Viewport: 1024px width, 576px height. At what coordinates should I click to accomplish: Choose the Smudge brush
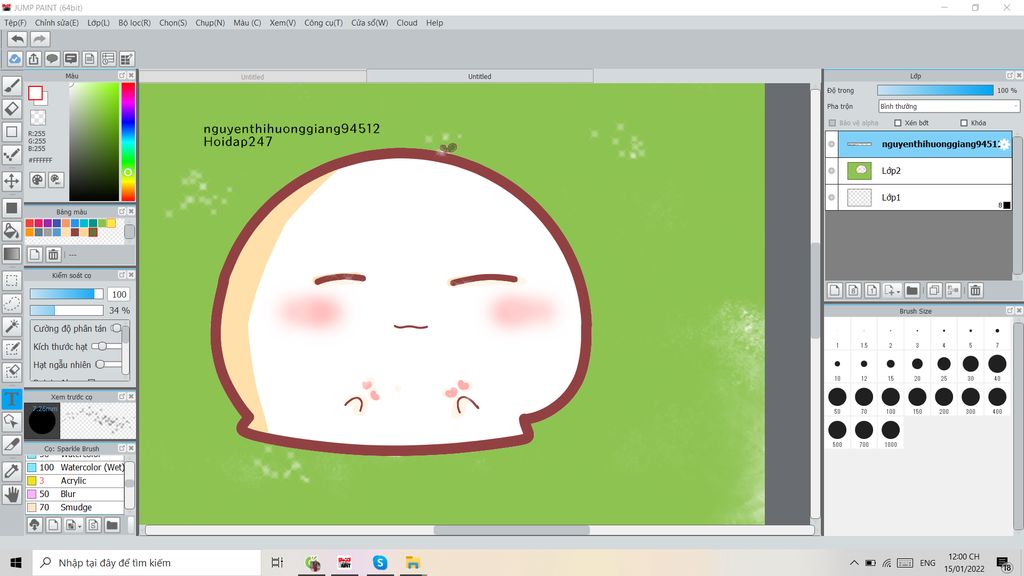tap(75, 507)
